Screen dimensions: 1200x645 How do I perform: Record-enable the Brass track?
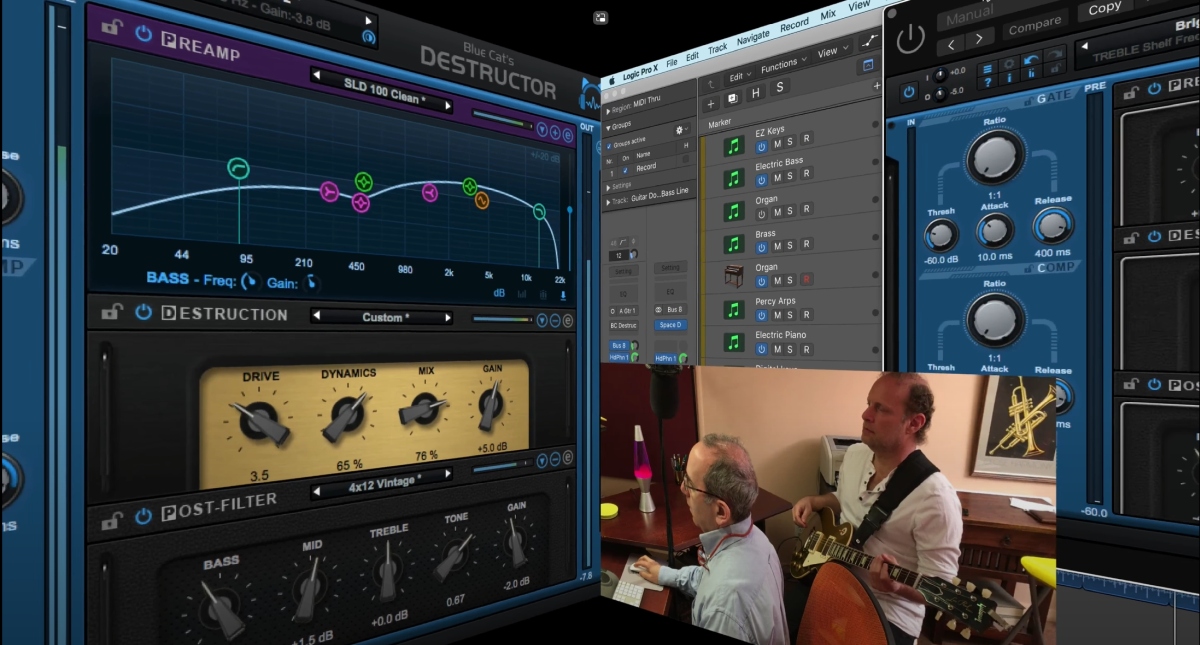point(805,246)
